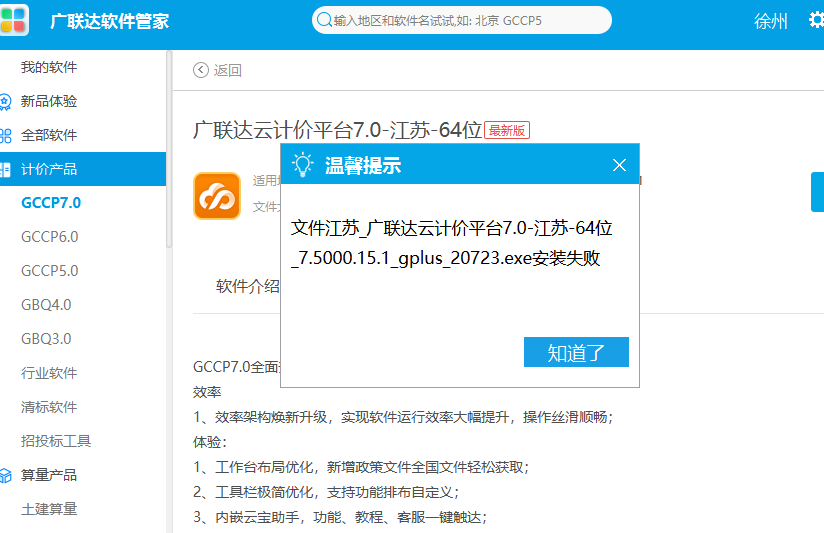Click the orange cloud pricing product icon
824x533 pixels.
coord(217,196)
